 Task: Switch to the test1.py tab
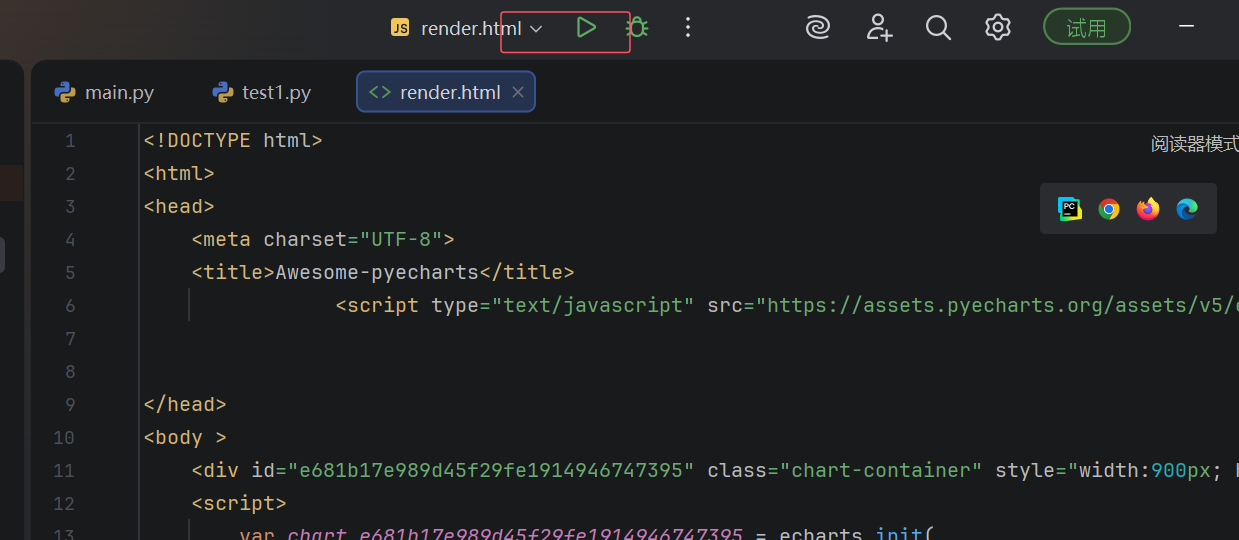pos(262,93)
